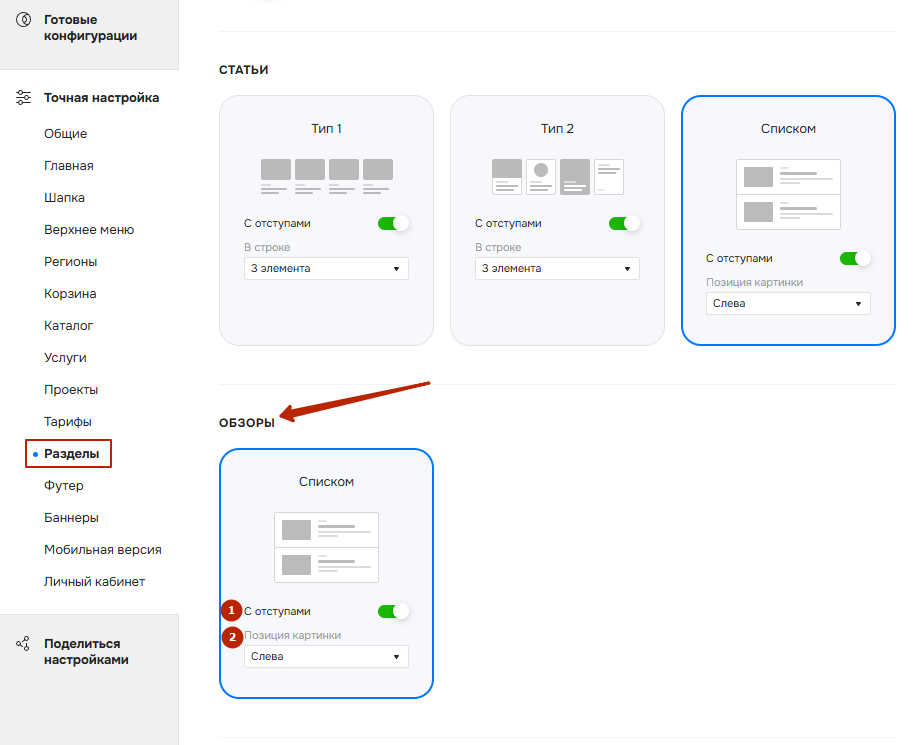Click the Списком layout preview in Статьи

click(788, 194)
